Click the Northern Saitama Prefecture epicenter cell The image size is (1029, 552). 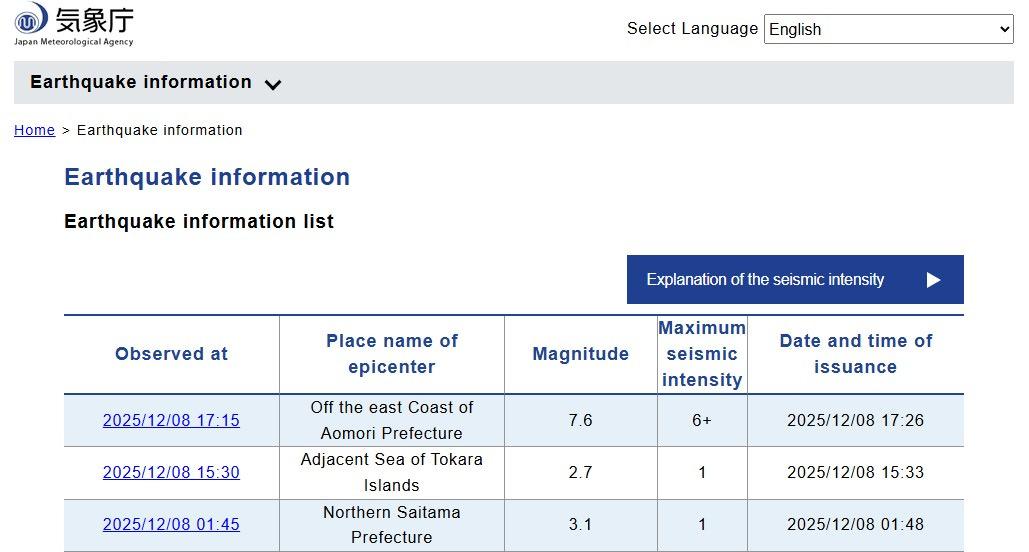pyautogui.click(x=391, y=524)
